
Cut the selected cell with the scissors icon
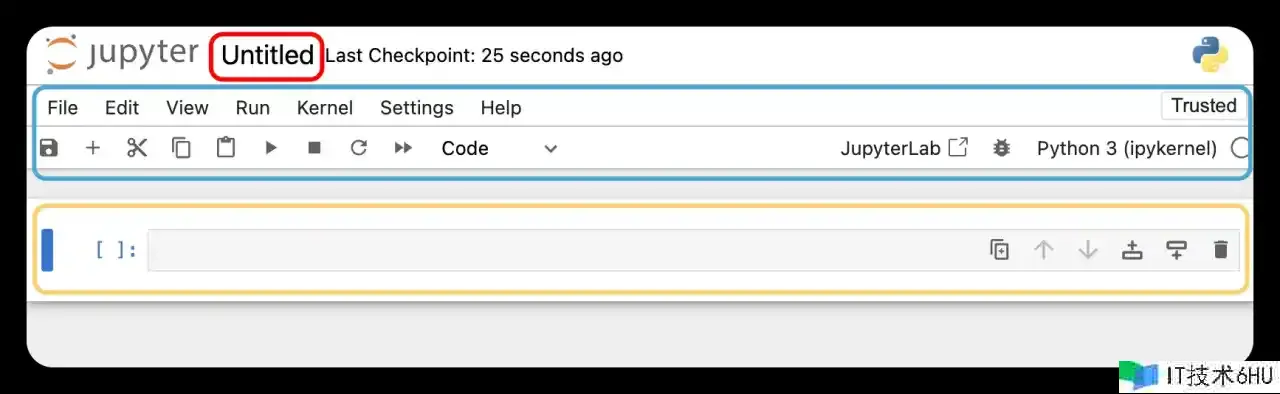137,148
